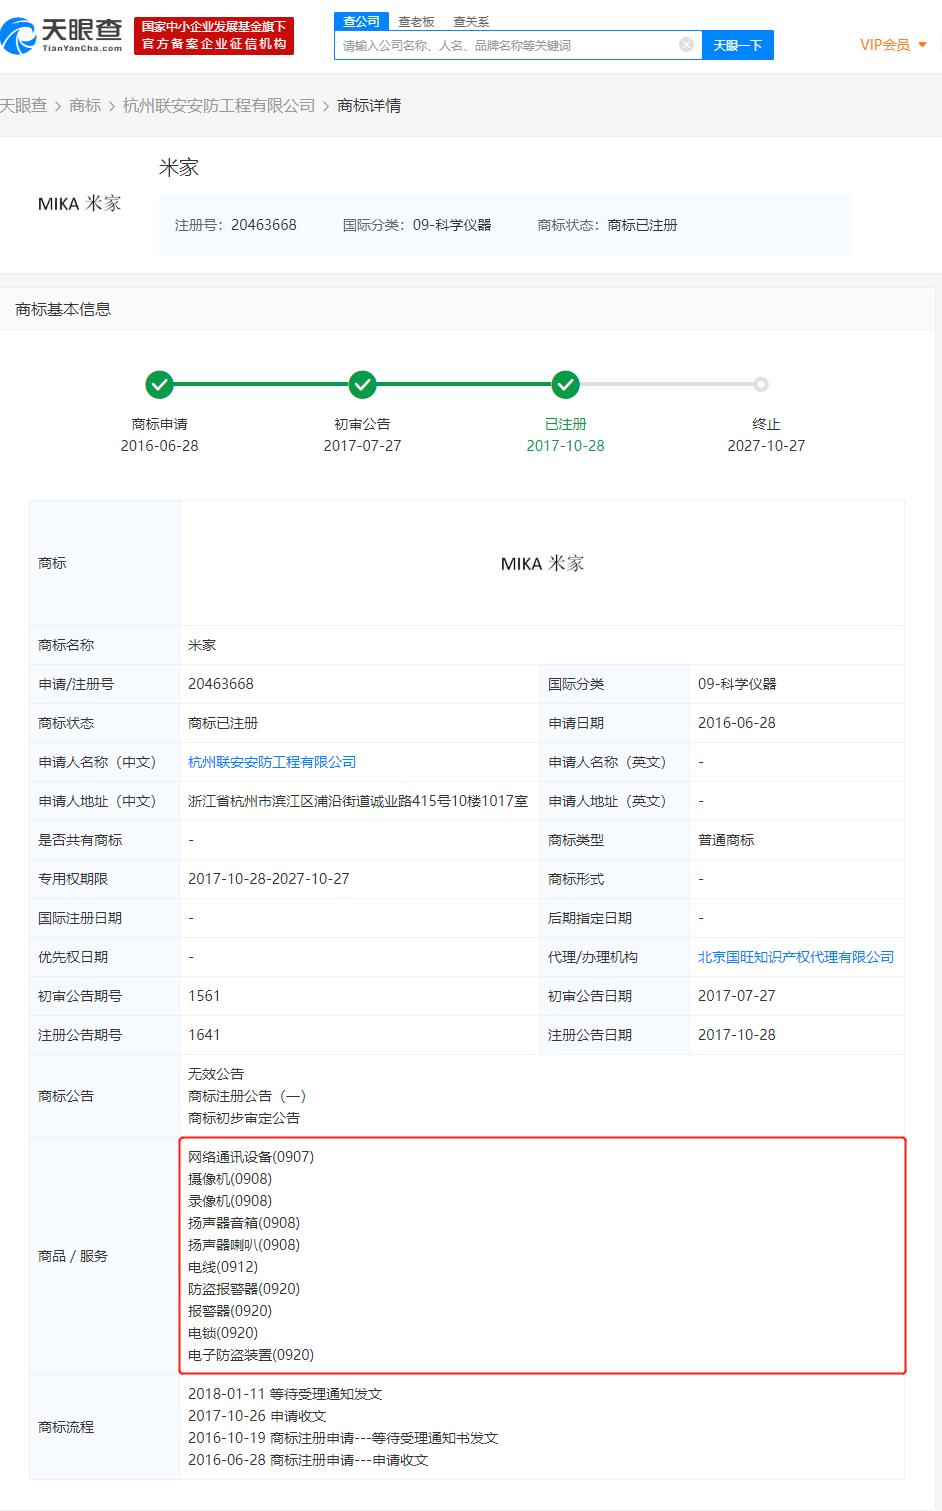942x1511 pixels.
Task: Click the 商标申请 green check step
Action: [x=159, y=384]
